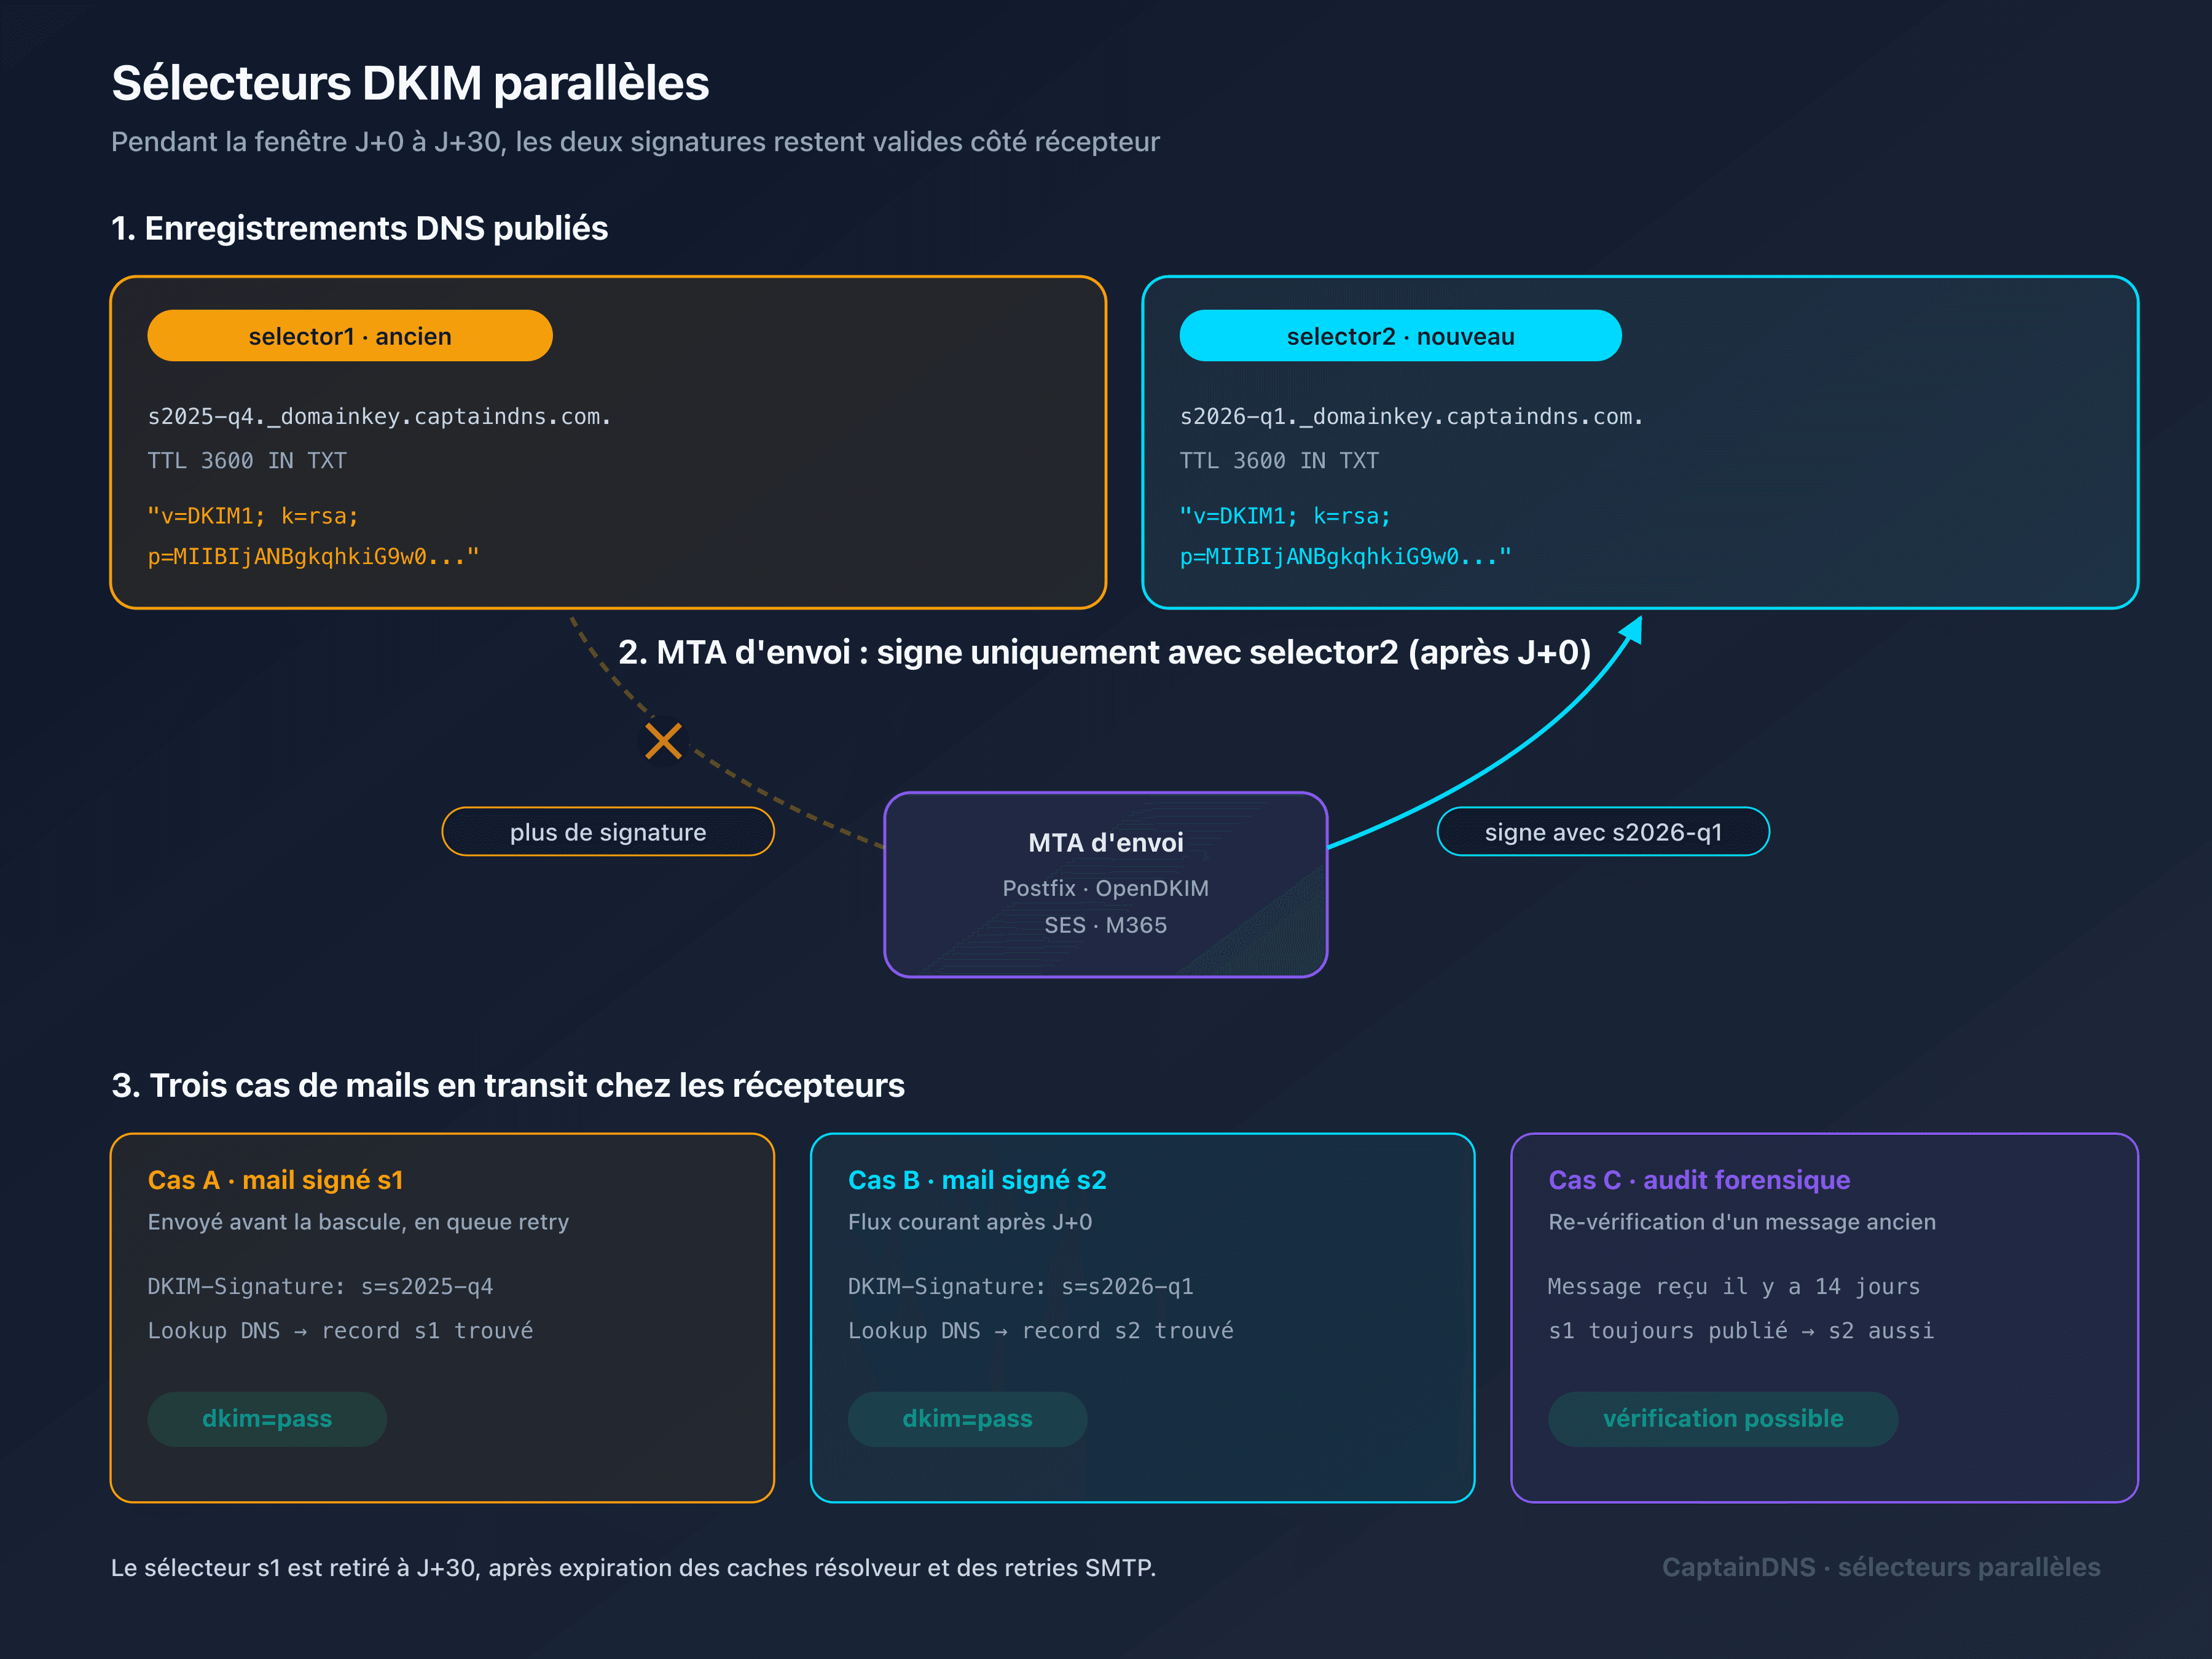This screenshot has width=2212, height=1659.
Task: Click 'TTL 3600 IN TXT' in selector1 card
Action: (247, 461)
